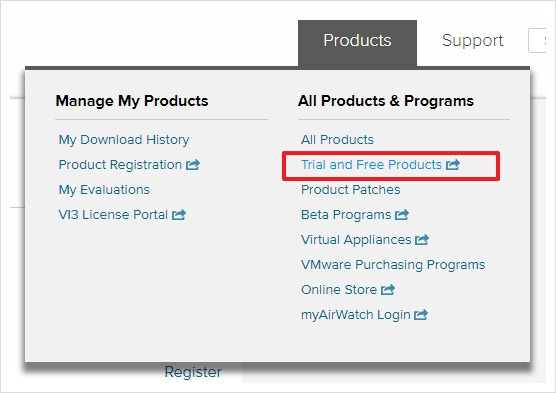The width and height of the screenshot is (556, 393).
Task: Click the external-link icon beside Virtual Appliances
Action: [x=422, y=240]
